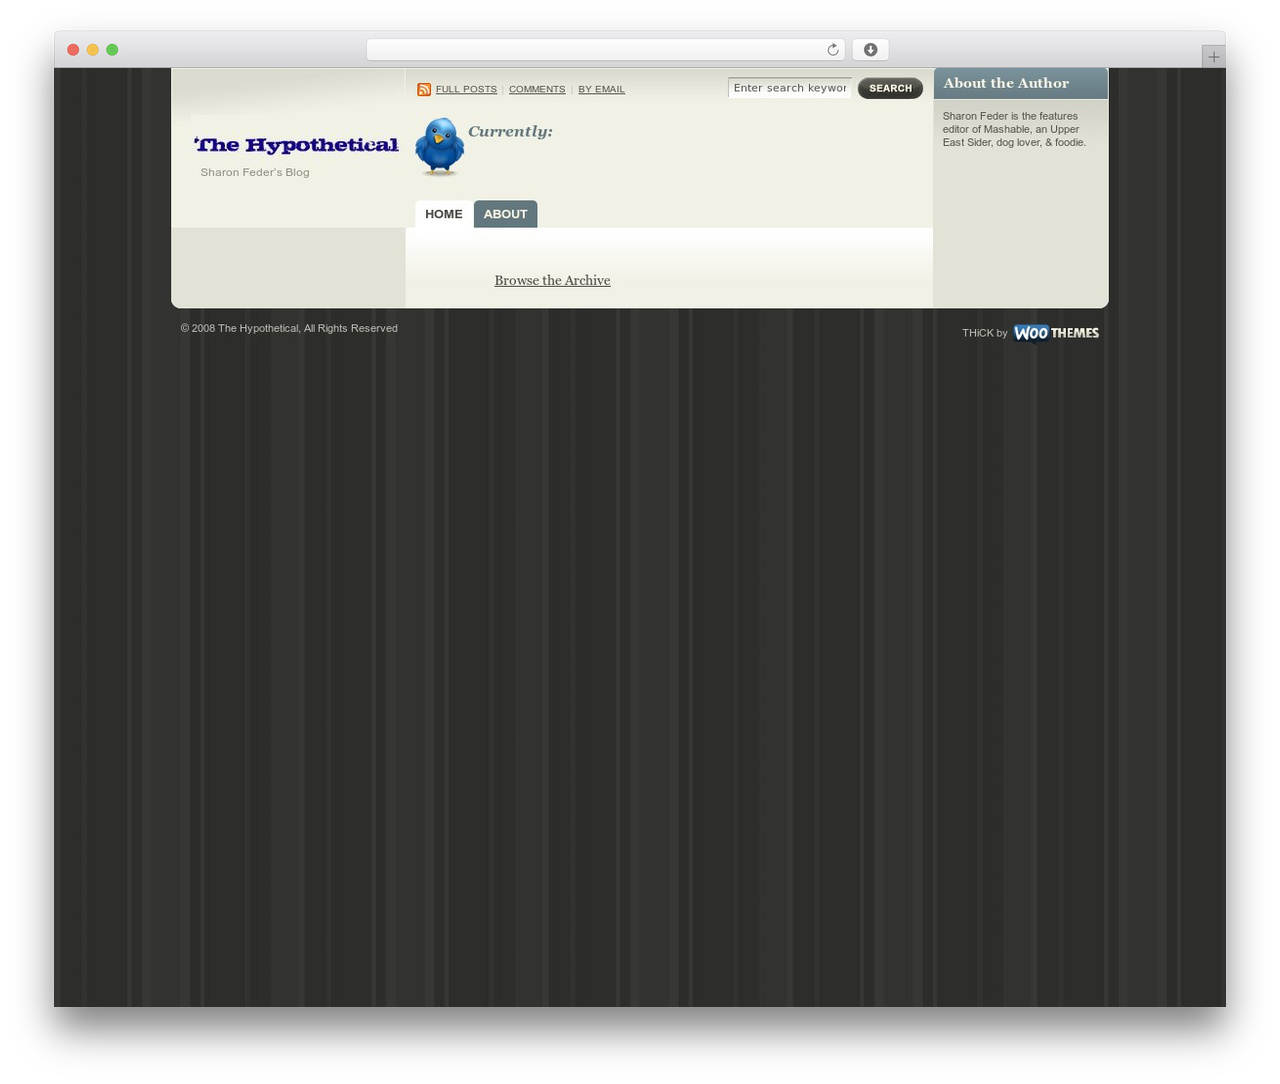The width and height of the screenshot is (1280, 1084).
Task: Click the blue Twitter bird icon
Action: coord(440,147)
